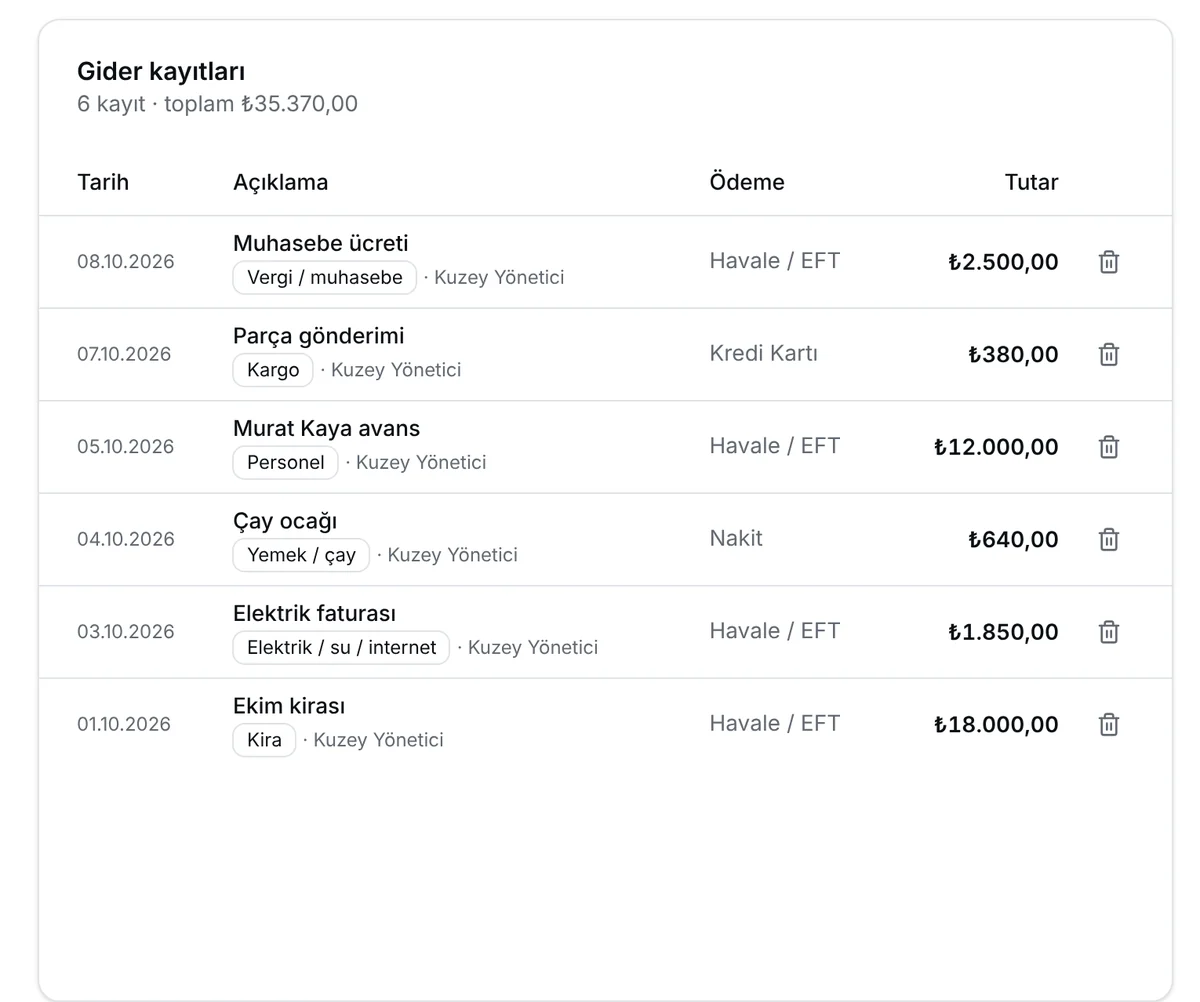Click the Ekim kirası title
The width and height of the screenshot is (1200, 1002).
tap(289, 706)
